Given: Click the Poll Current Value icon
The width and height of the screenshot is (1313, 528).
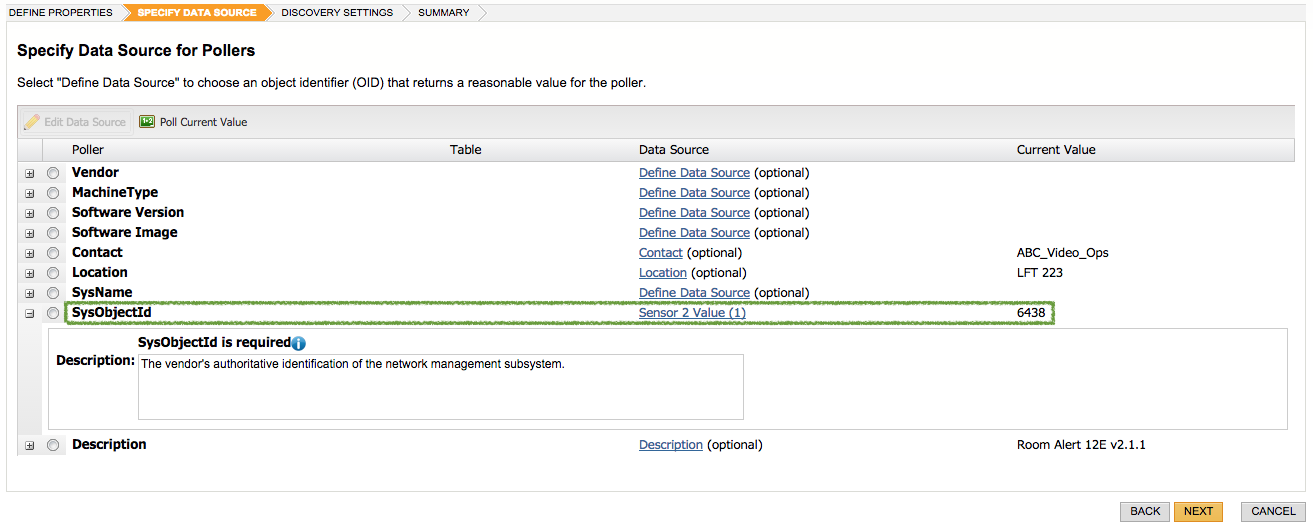Looking at the screenshot, I should 147,122.
